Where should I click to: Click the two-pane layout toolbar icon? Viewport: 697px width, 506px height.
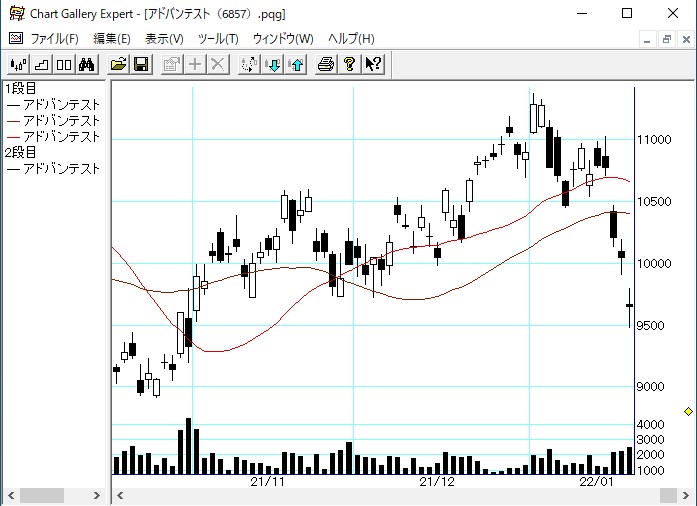coord(64,65)
